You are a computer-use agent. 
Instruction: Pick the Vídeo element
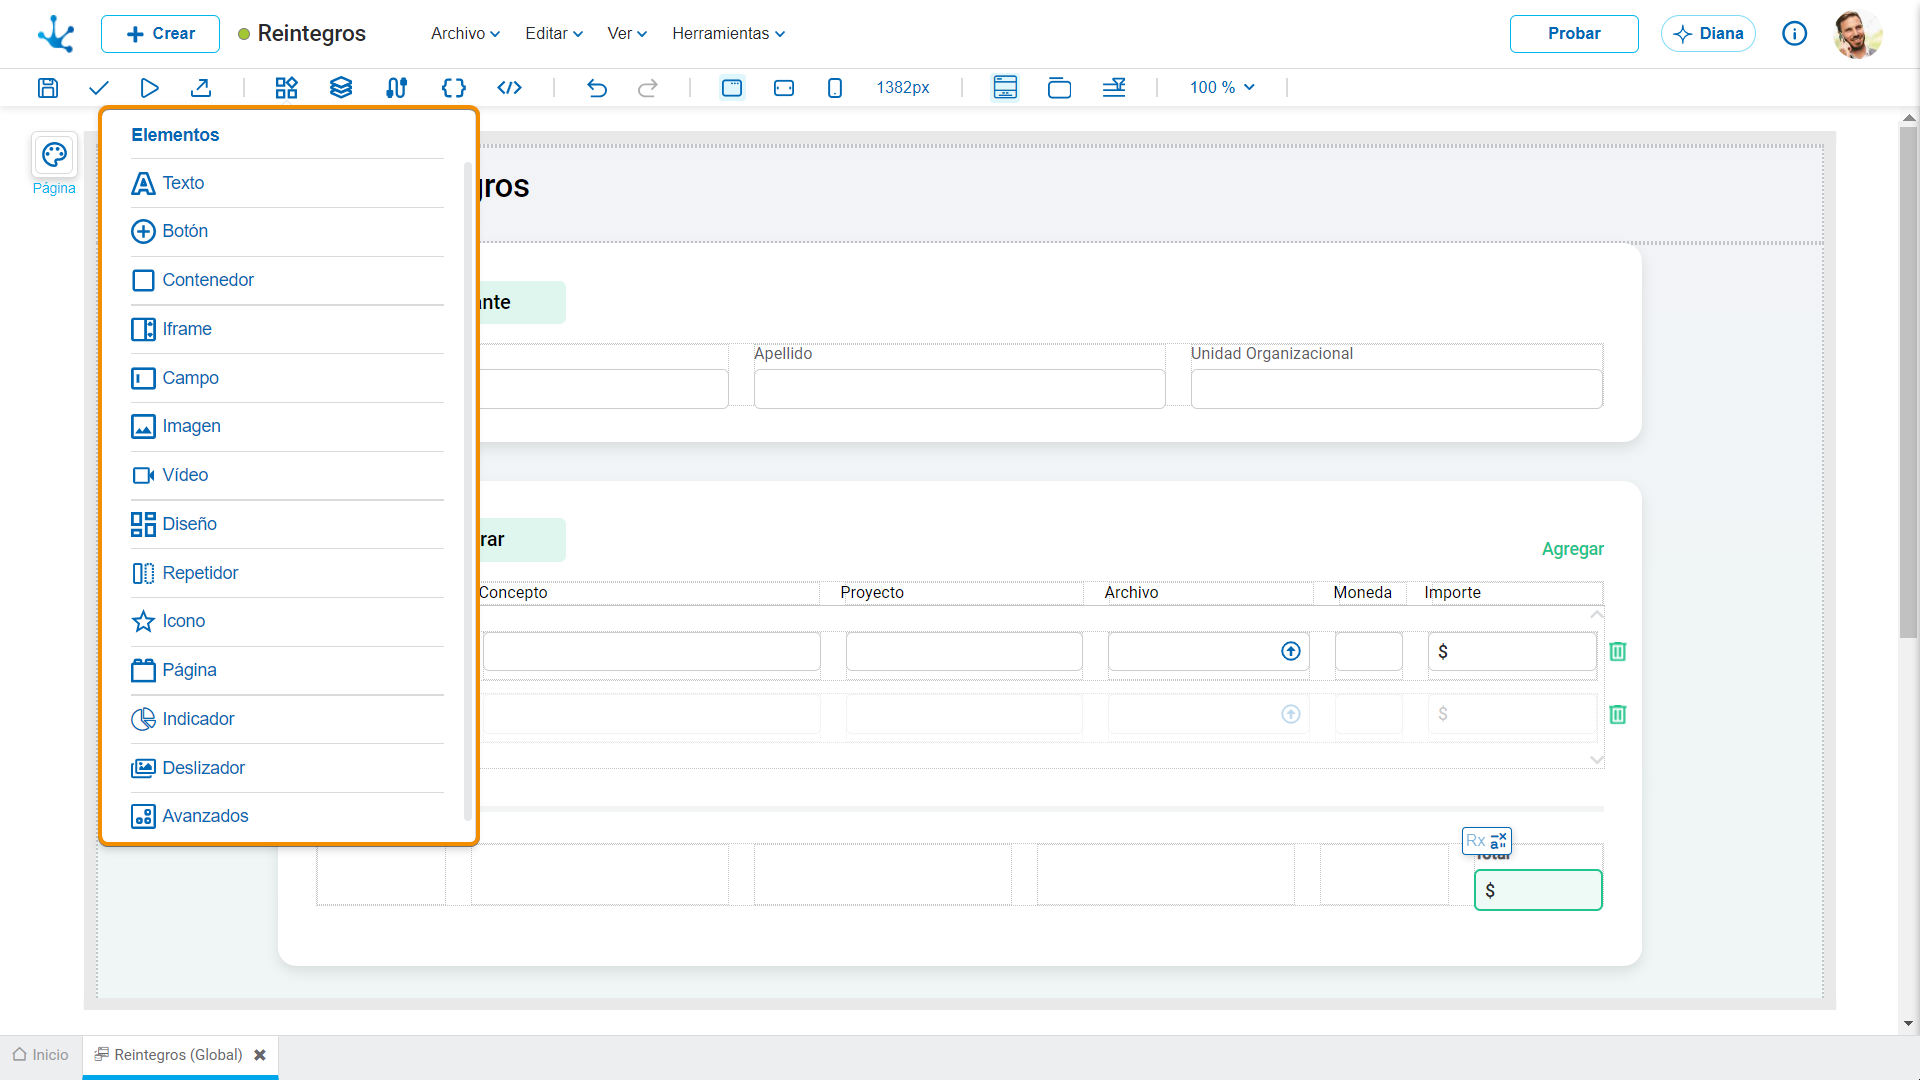(287, 476)
